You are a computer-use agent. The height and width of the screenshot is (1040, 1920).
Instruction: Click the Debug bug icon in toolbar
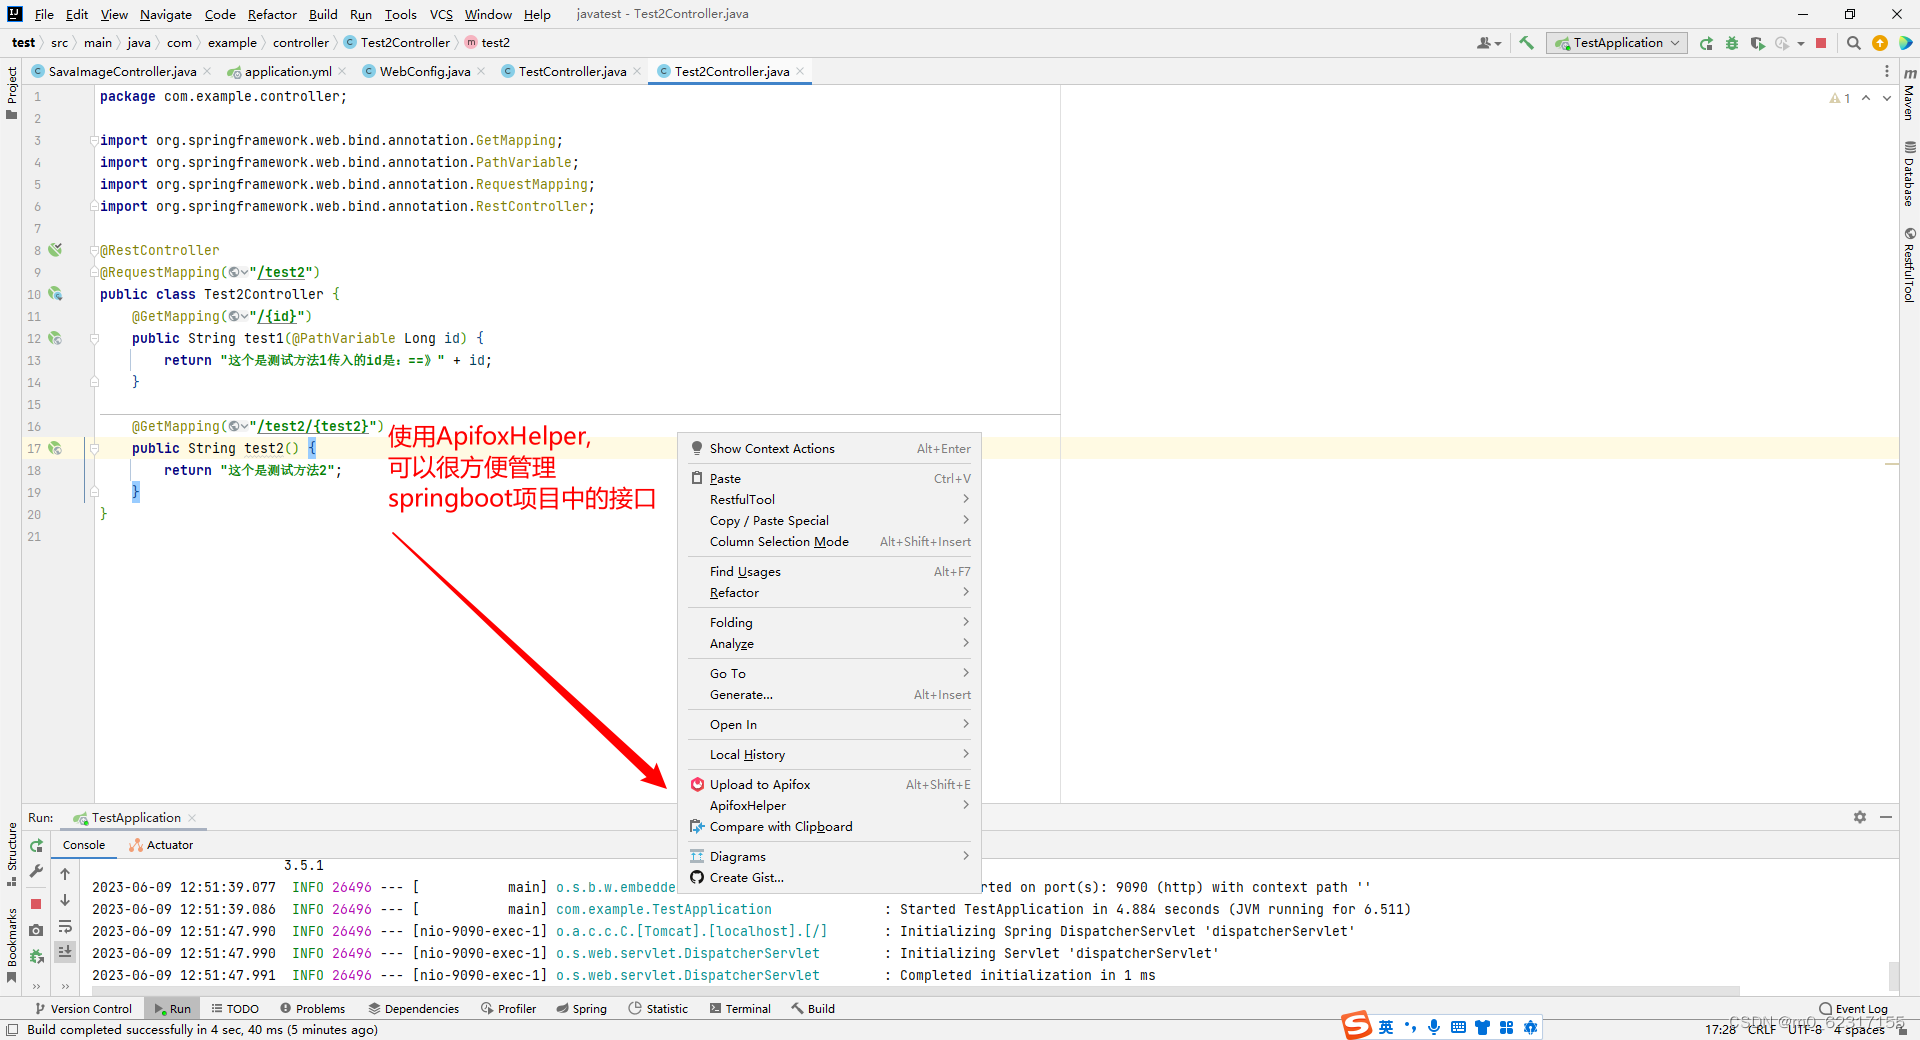tap(1731, 43)
